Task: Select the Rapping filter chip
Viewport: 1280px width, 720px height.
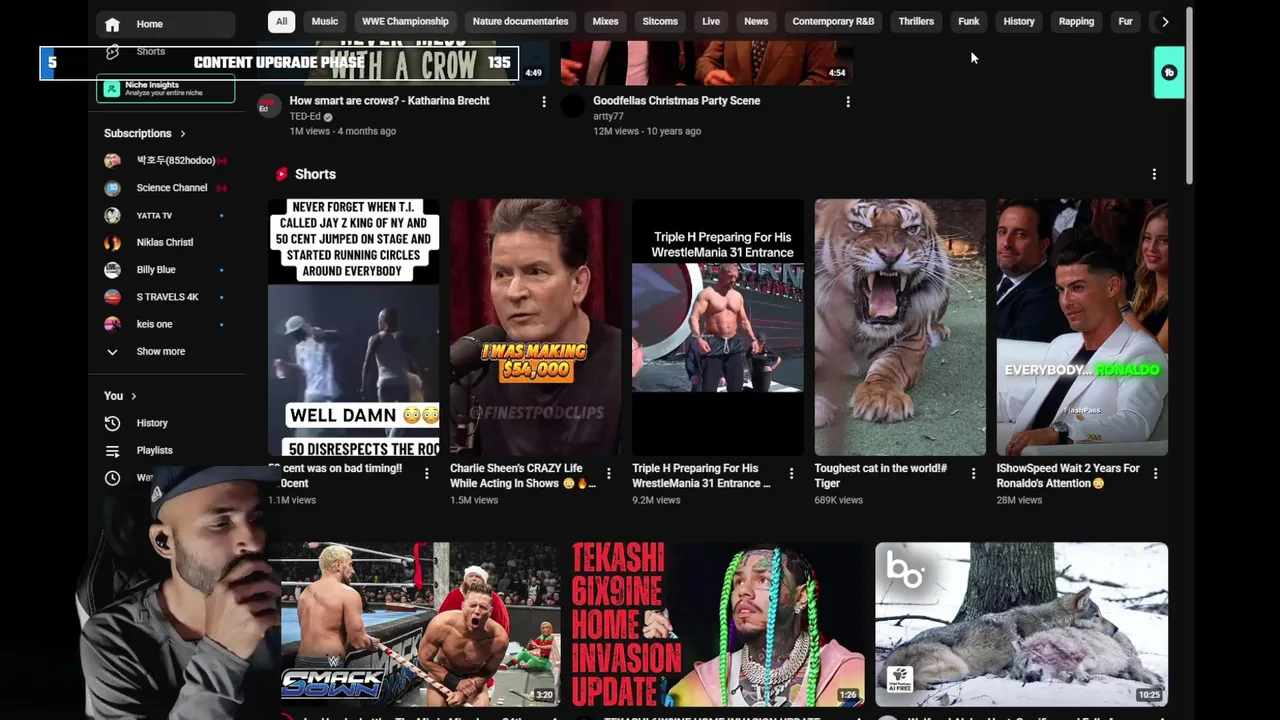Action: click(1076, 21)
